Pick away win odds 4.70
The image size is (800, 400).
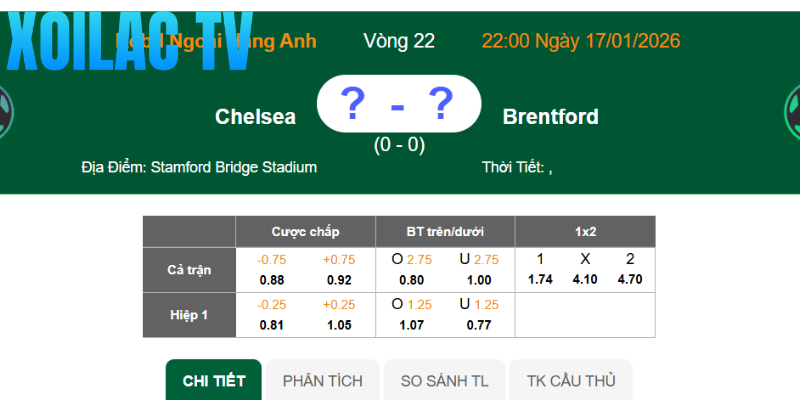630,280
